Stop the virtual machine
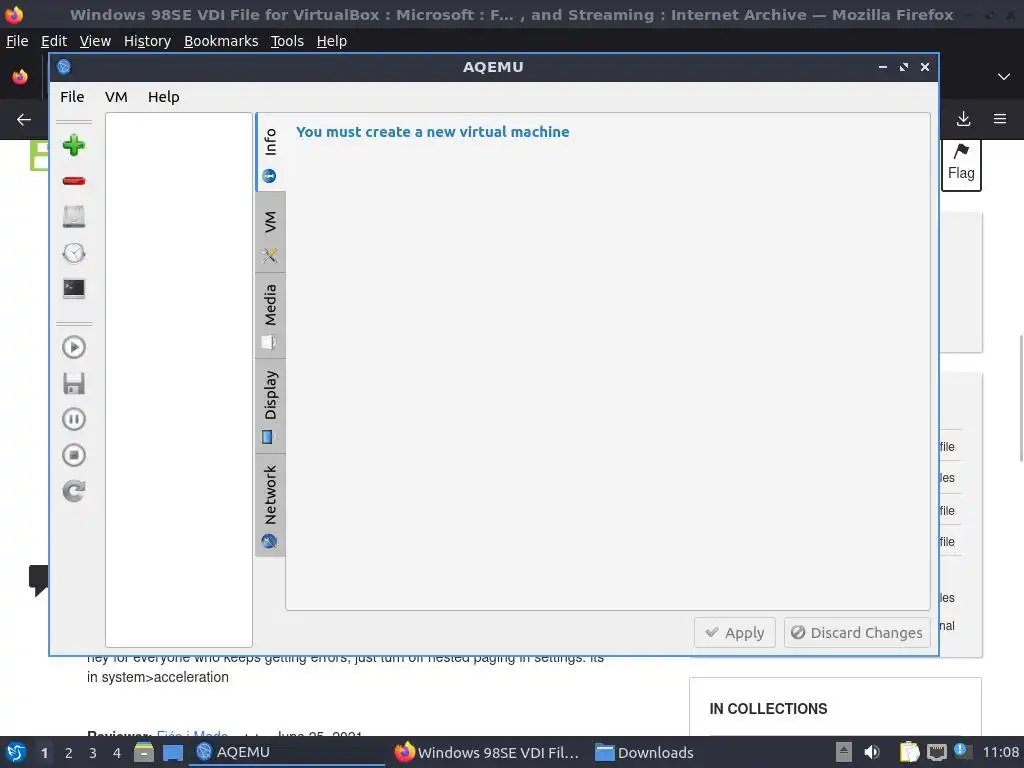The height and width of the screenshot is (768, 1024). [74, 455]
